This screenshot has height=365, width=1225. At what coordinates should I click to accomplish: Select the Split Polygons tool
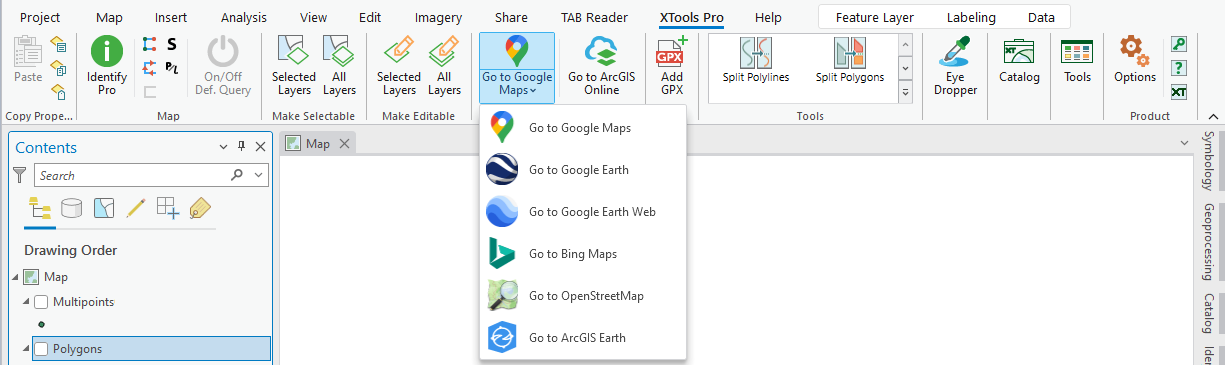click(850, 61)
